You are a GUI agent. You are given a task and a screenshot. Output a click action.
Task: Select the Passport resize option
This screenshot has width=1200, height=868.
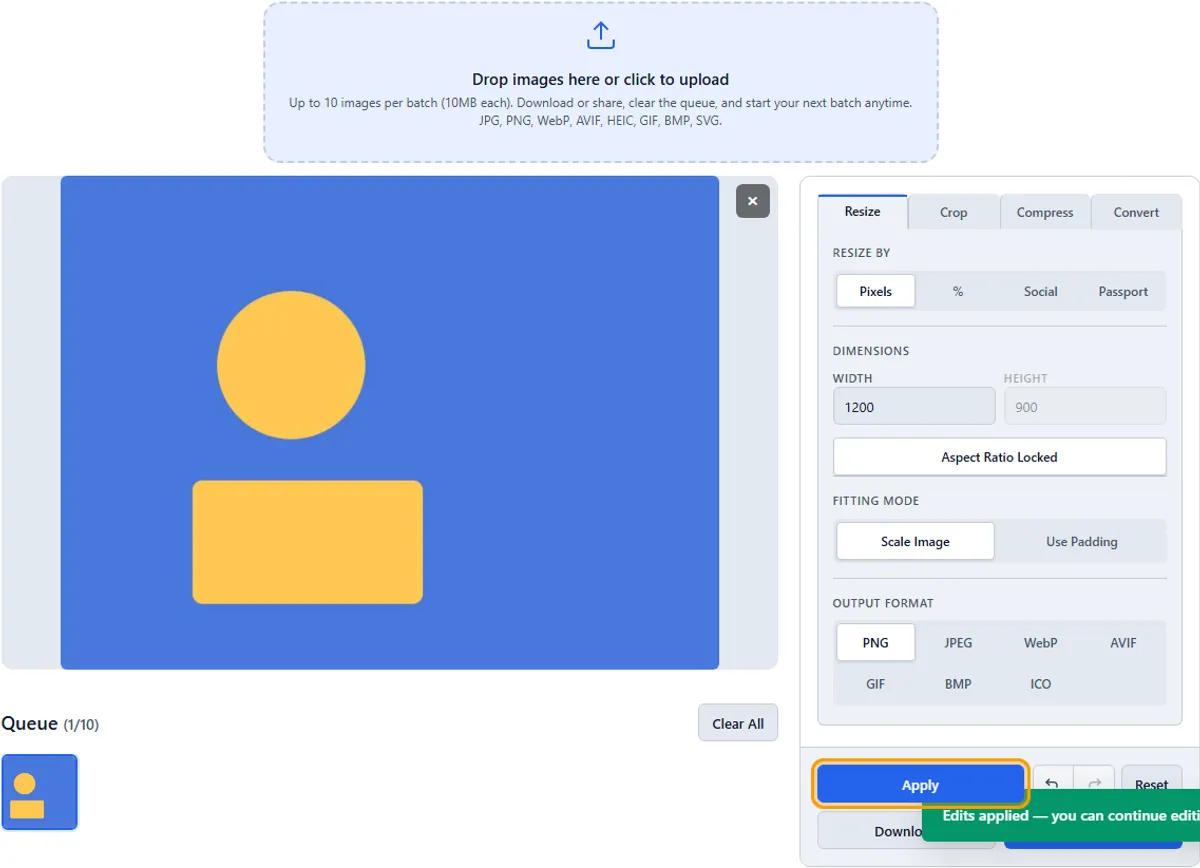coord(1123,292)
